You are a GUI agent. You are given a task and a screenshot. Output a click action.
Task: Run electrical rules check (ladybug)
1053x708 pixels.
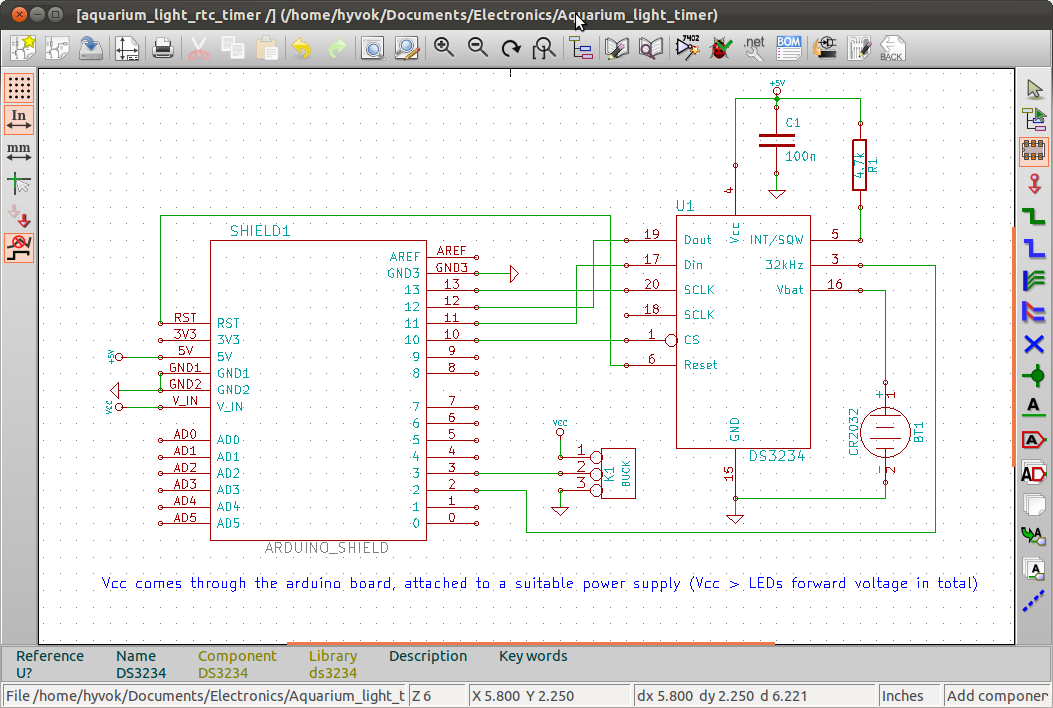pyautogui.click(x=720, y=48)
